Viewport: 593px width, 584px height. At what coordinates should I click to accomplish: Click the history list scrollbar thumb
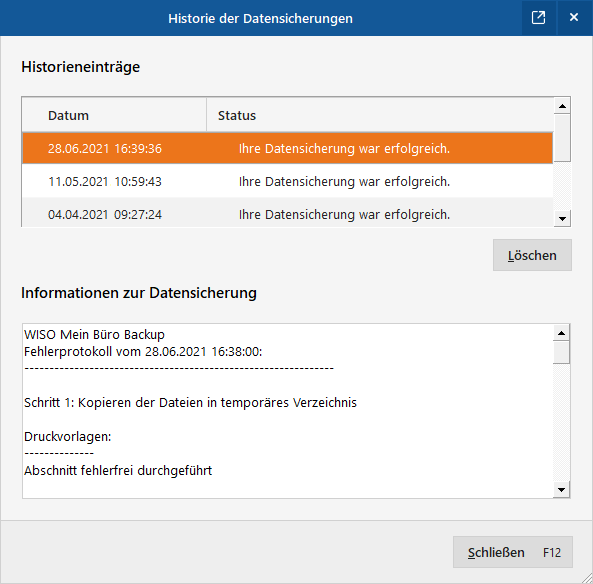(x=562, y=138)
